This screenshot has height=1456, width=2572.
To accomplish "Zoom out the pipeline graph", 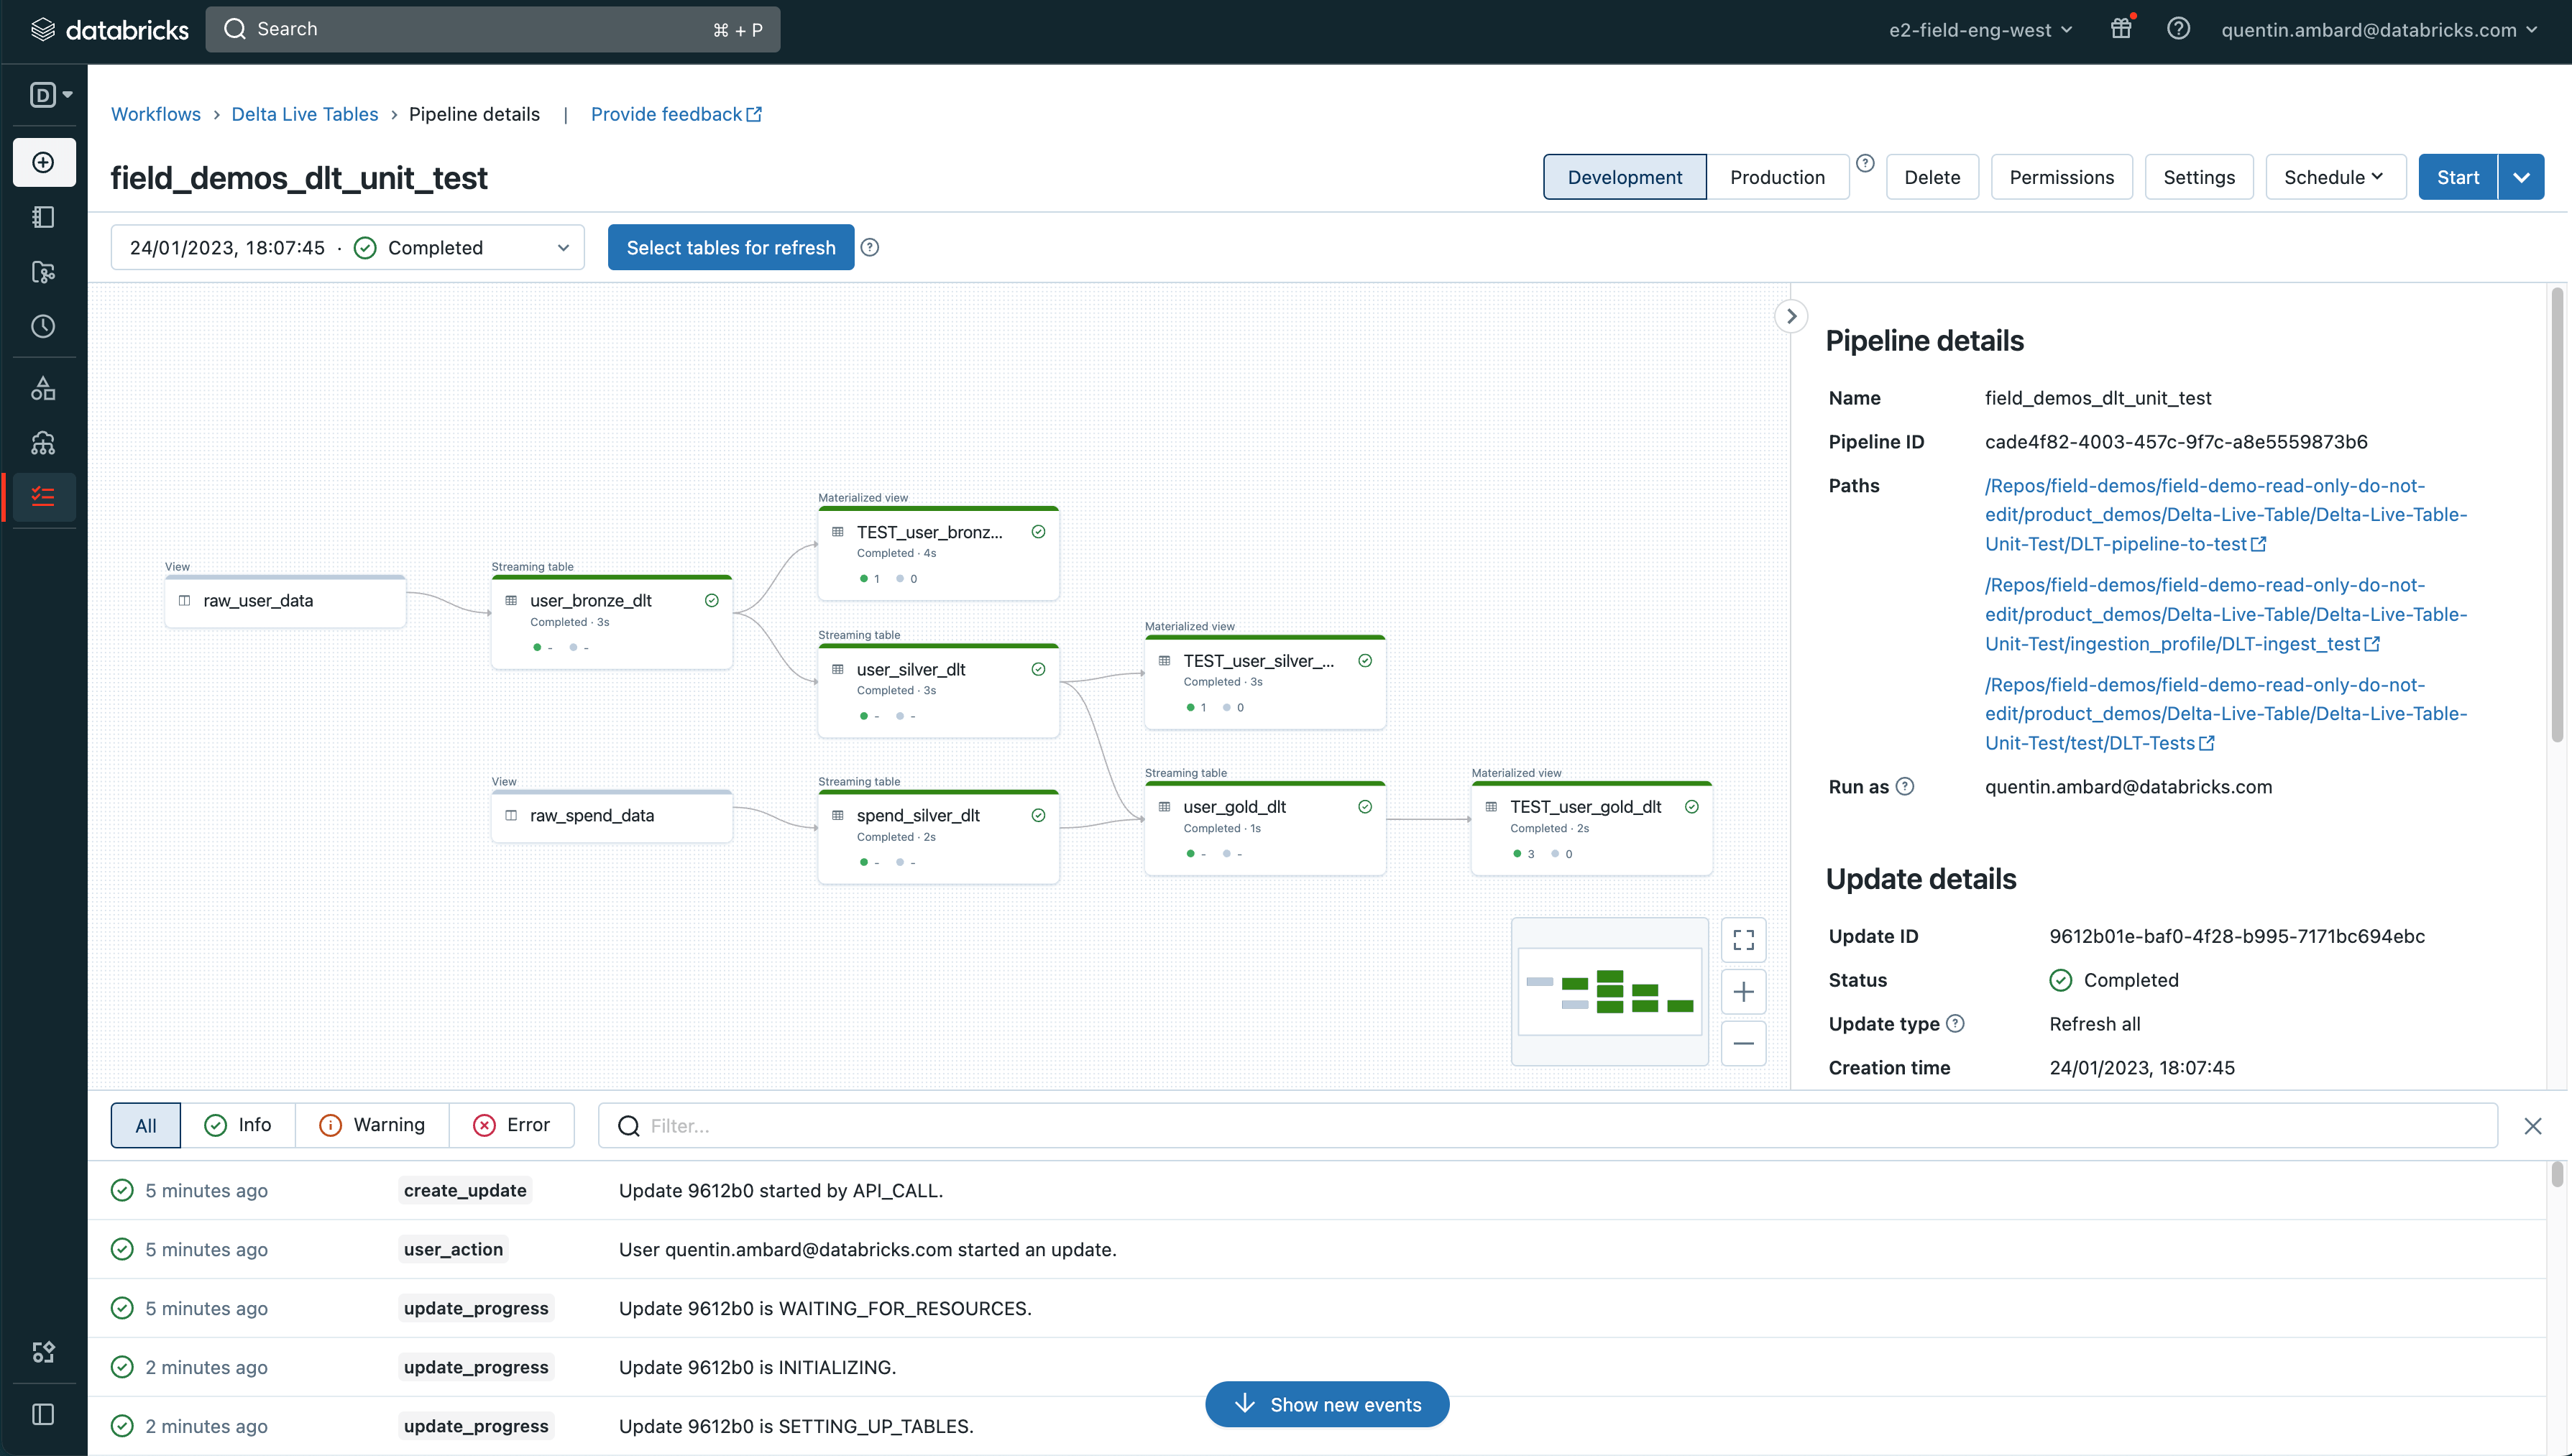I will [1743, 1044].
